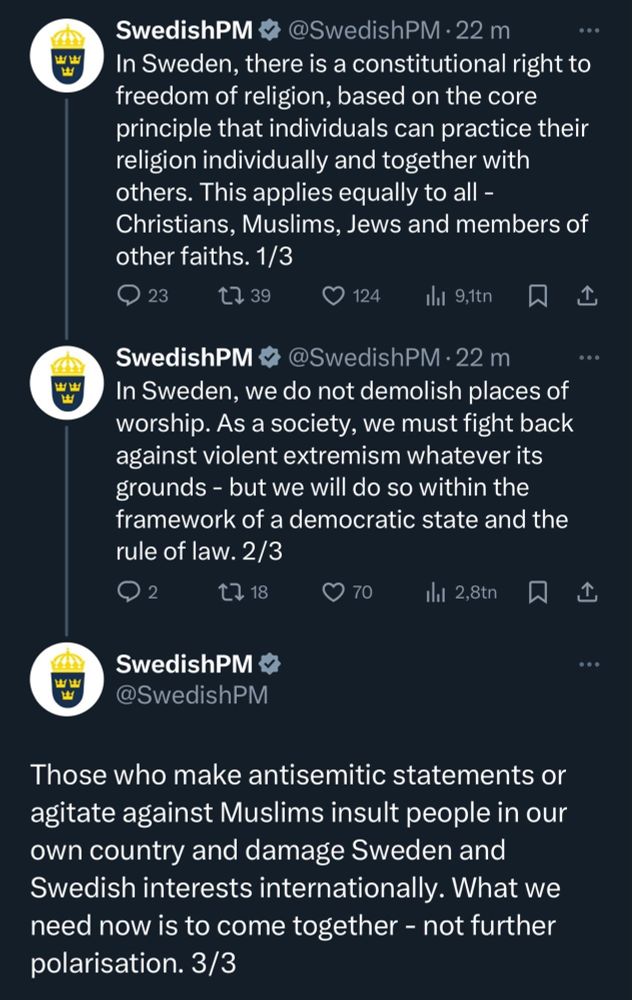Like the second tweet with 70 likes
Viewport: 632px width, 1000px height.
[347, 592]
